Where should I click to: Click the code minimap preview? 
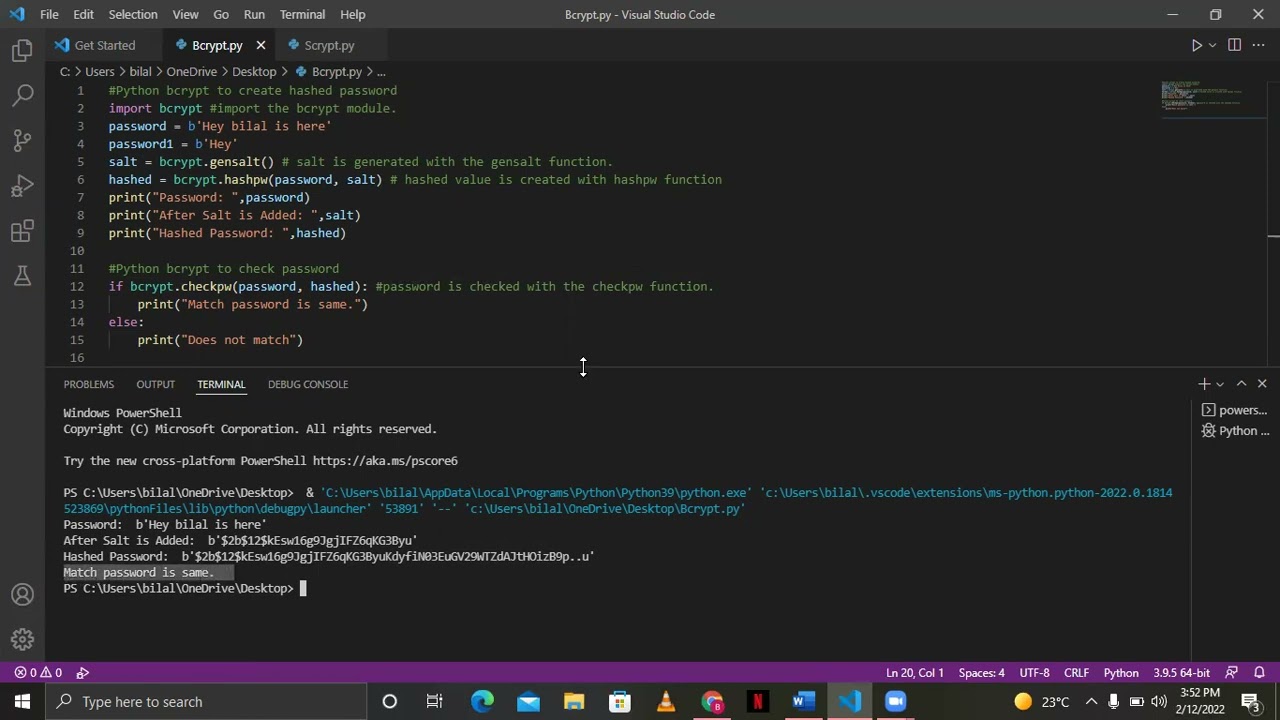[1214, 97]
